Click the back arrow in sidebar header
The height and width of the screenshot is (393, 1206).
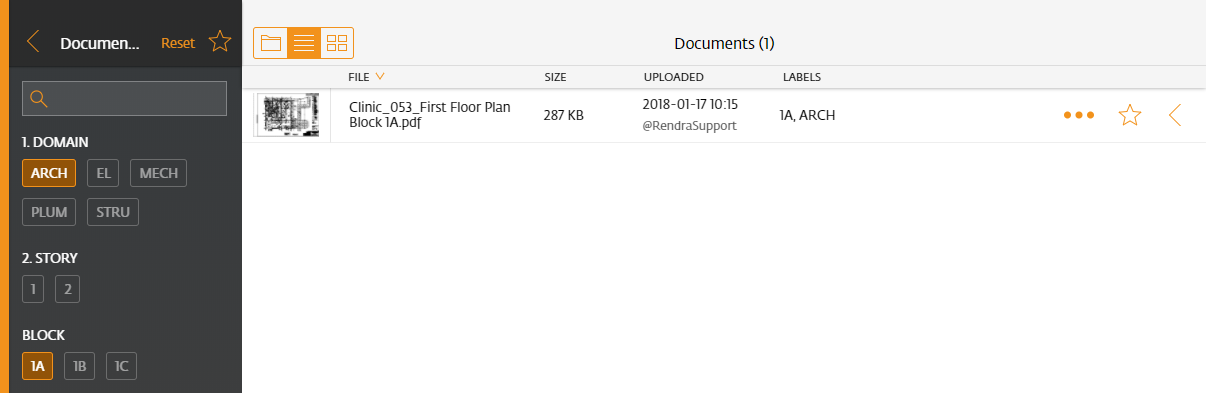click(x=33, y=42)
